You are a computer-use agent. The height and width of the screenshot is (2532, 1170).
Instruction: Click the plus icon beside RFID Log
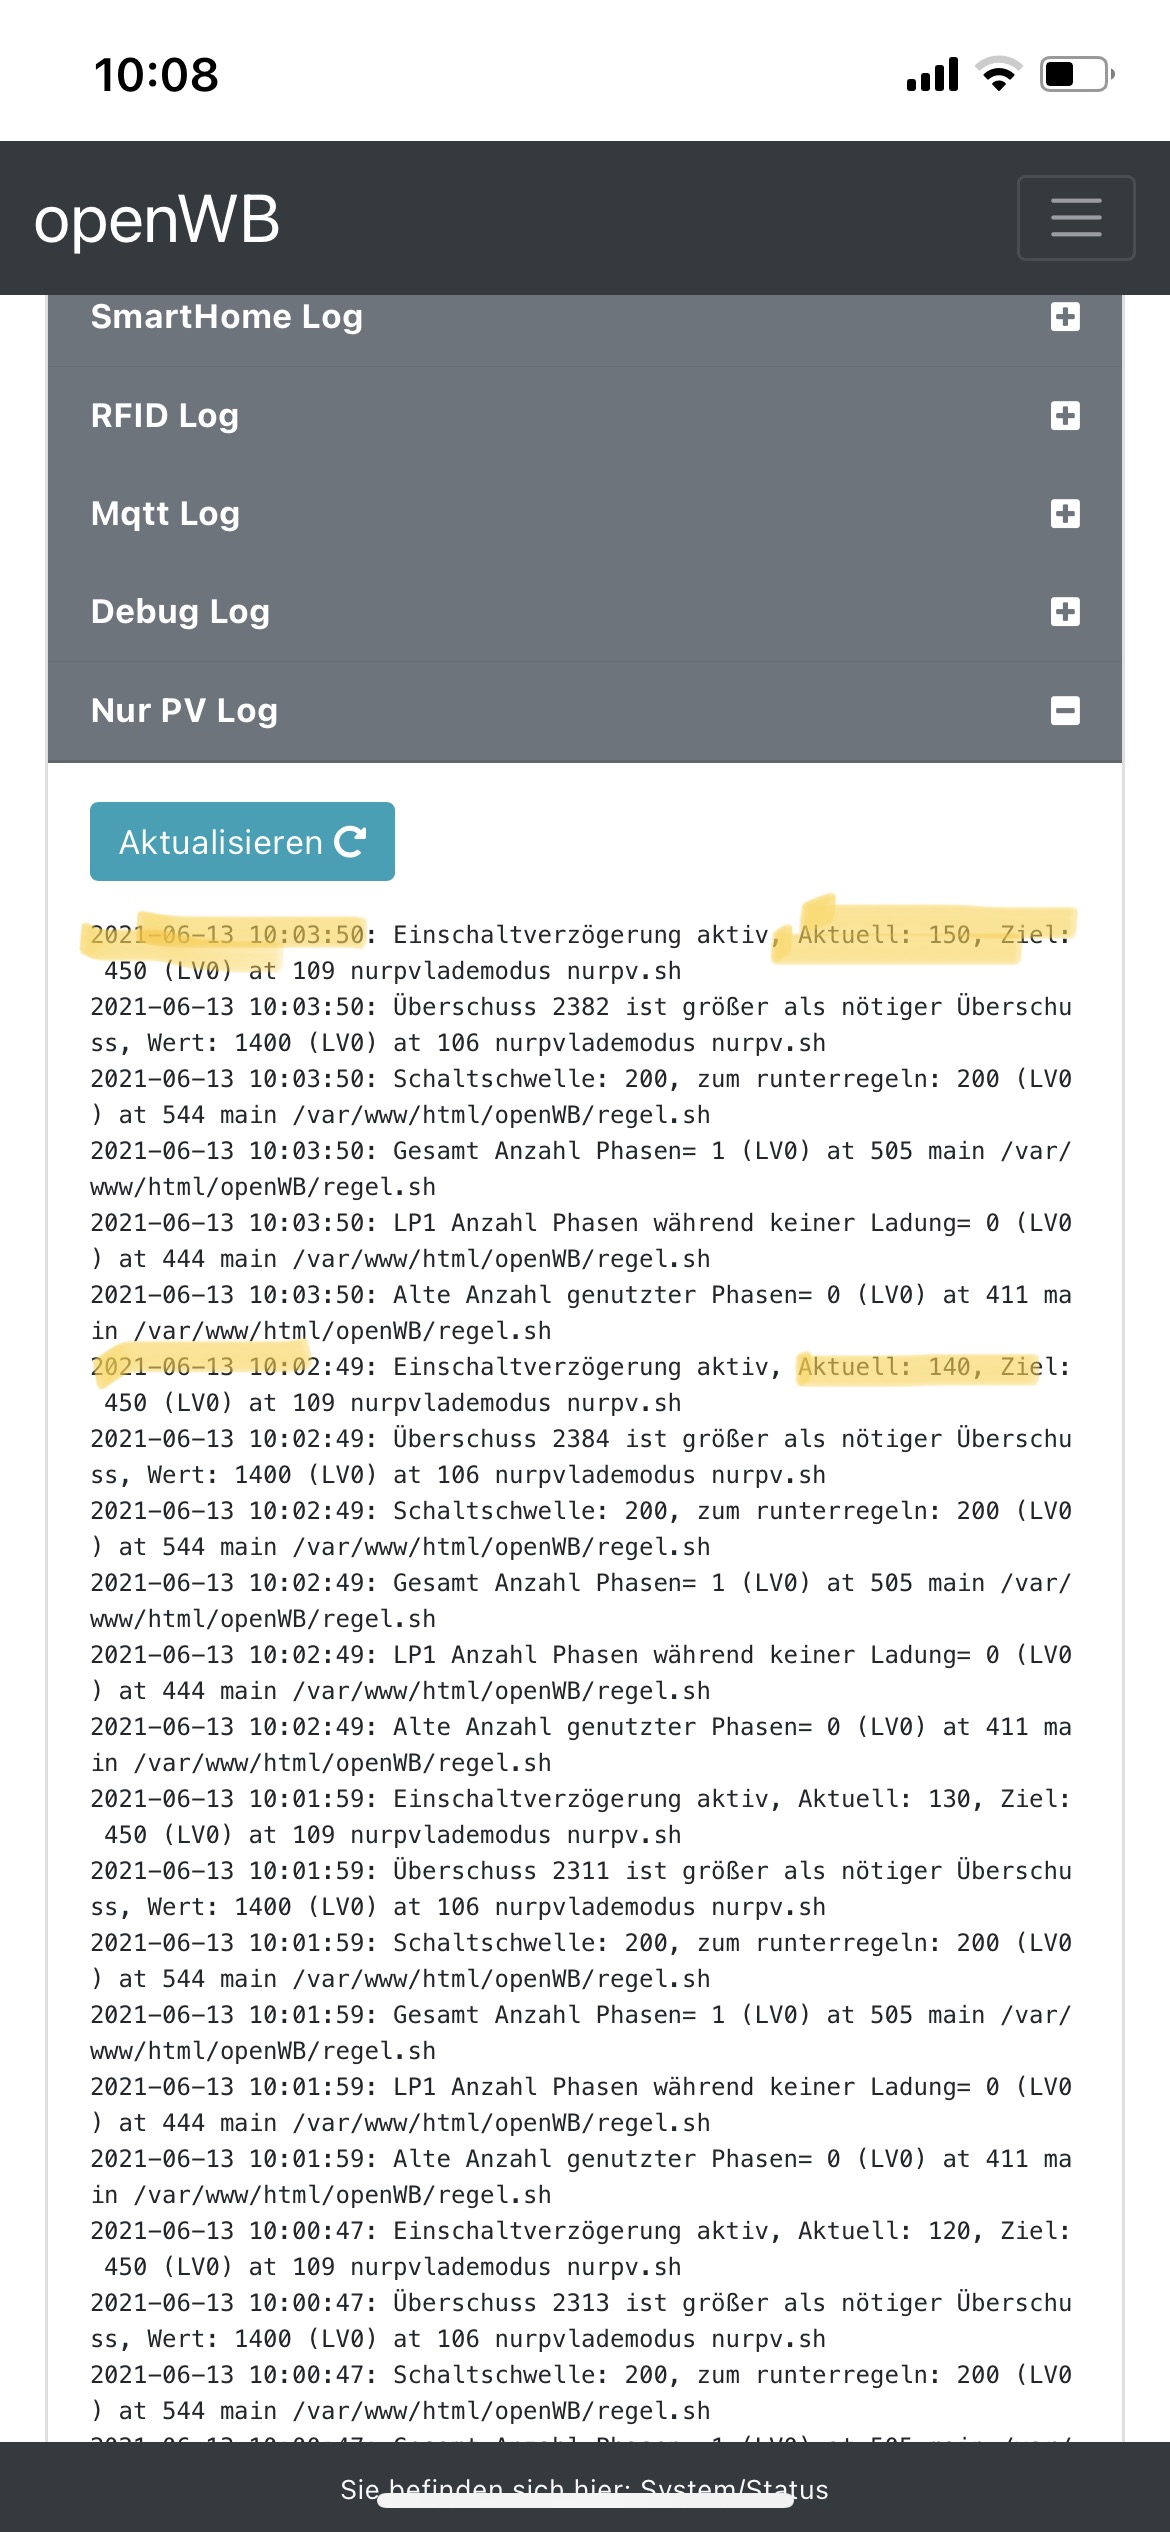(x=1065, y=415)
